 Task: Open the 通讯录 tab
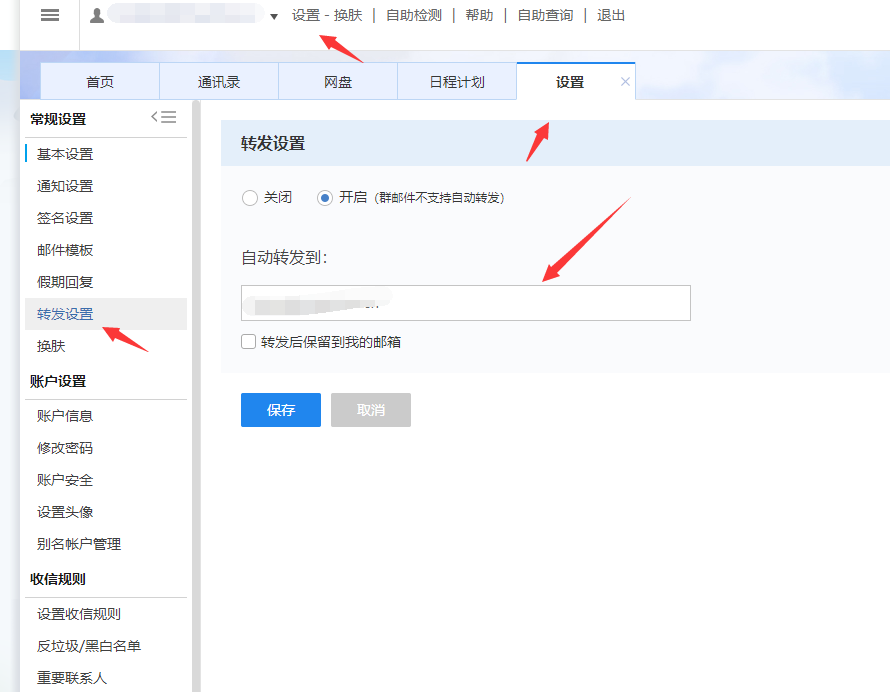(x=219, y=82)
